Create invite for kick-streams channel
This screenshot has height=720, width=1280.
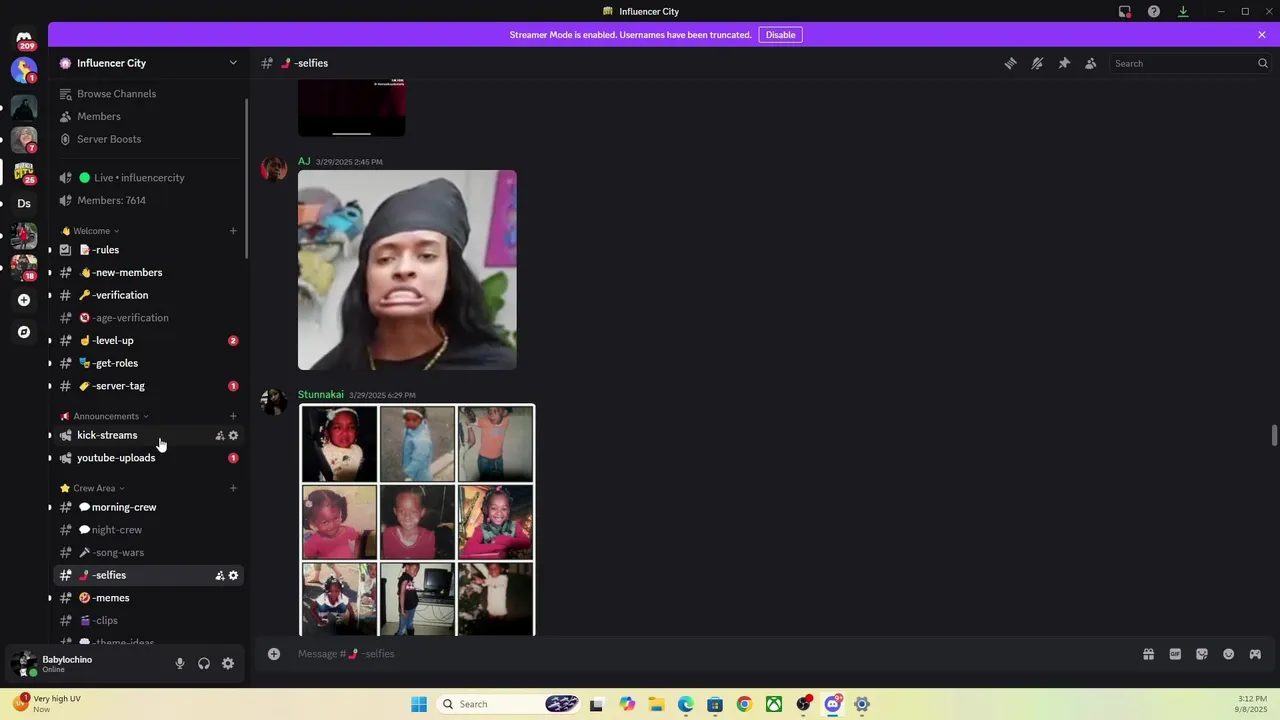click(x=220, y=435)
